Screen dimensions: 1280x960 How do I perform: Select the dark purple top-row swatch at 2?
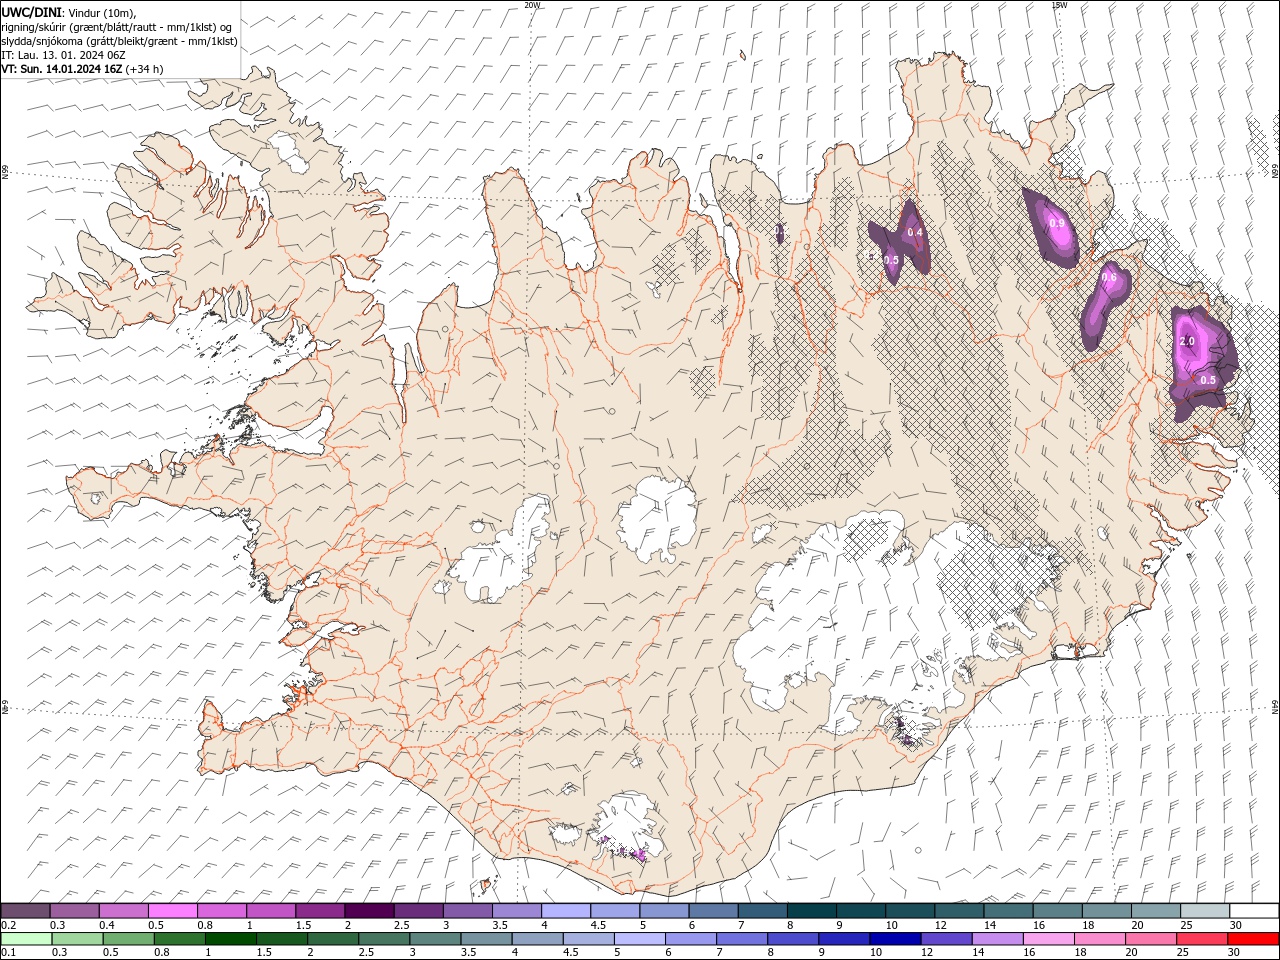click(369, 911)
